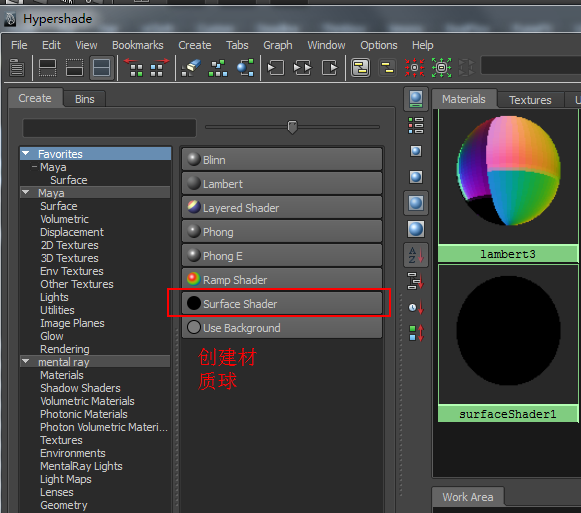Switch to the Bins tab
This screenshot has width=581, height=513.
click(84, 99)
